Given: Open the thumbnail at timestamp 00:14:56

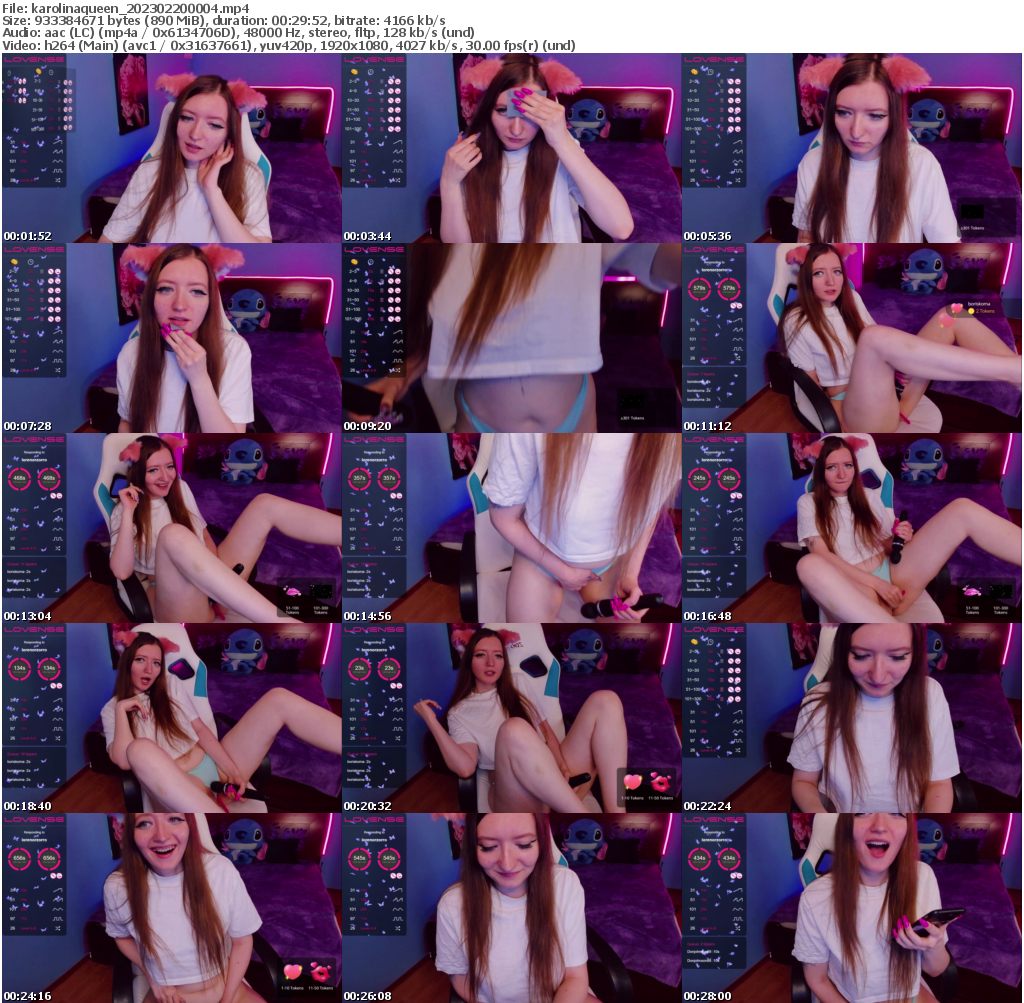Looking at the screenshot, I should [x=511, y=520].
